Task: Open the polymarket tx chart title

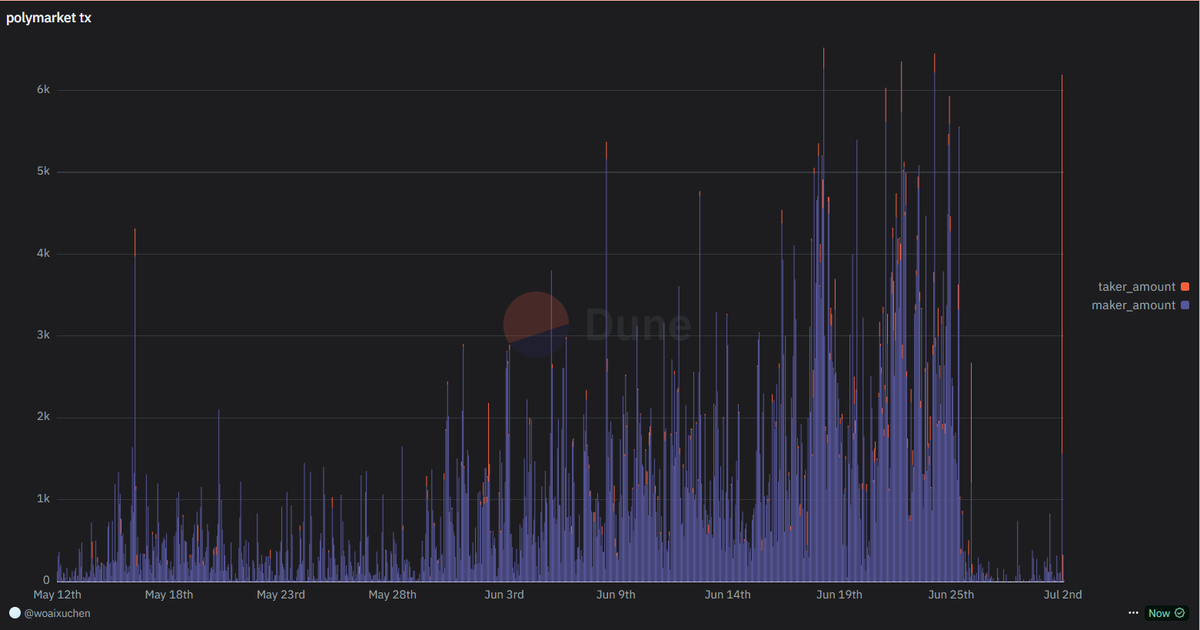Action: tap(48, 19)
